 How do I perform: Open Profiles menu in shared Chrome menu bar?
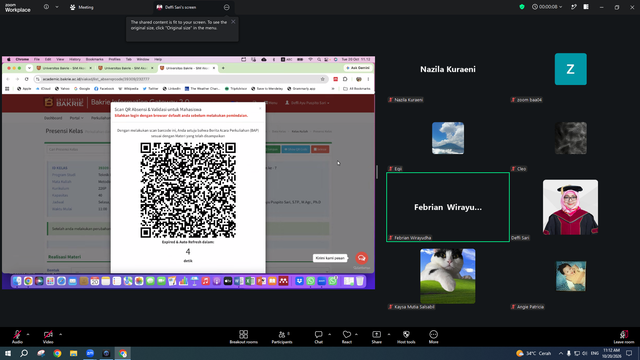[114, 59]
